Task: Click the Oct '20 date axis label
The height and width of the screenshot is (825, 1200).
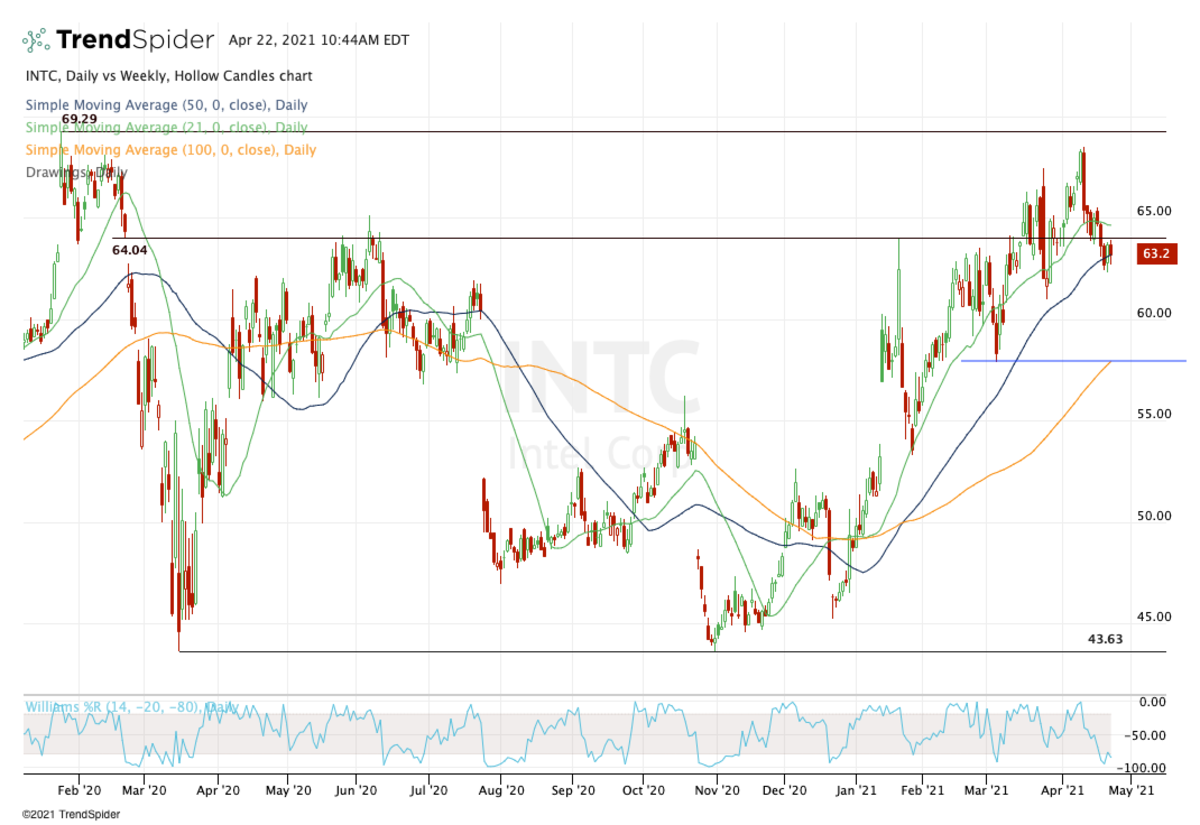Action: (642, 789)
